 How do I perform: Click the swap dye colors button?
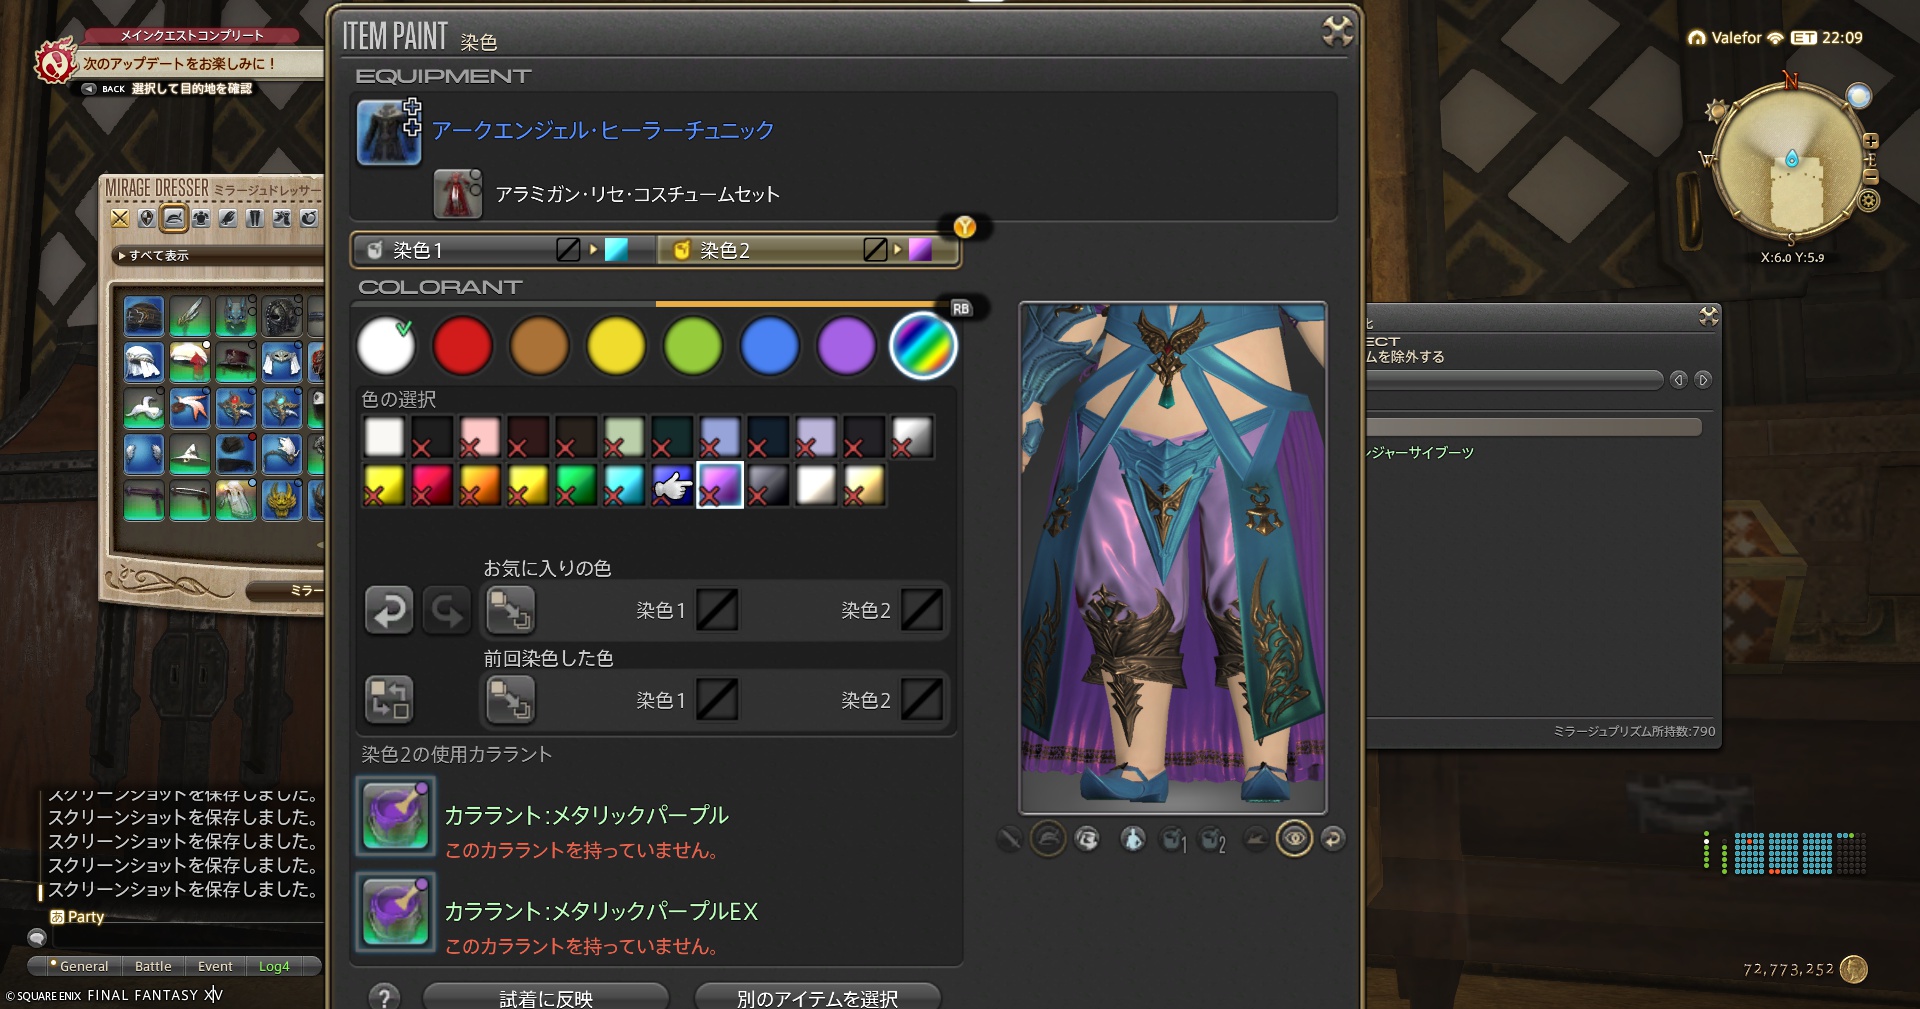pyautogui.click(x=389, y=699)
